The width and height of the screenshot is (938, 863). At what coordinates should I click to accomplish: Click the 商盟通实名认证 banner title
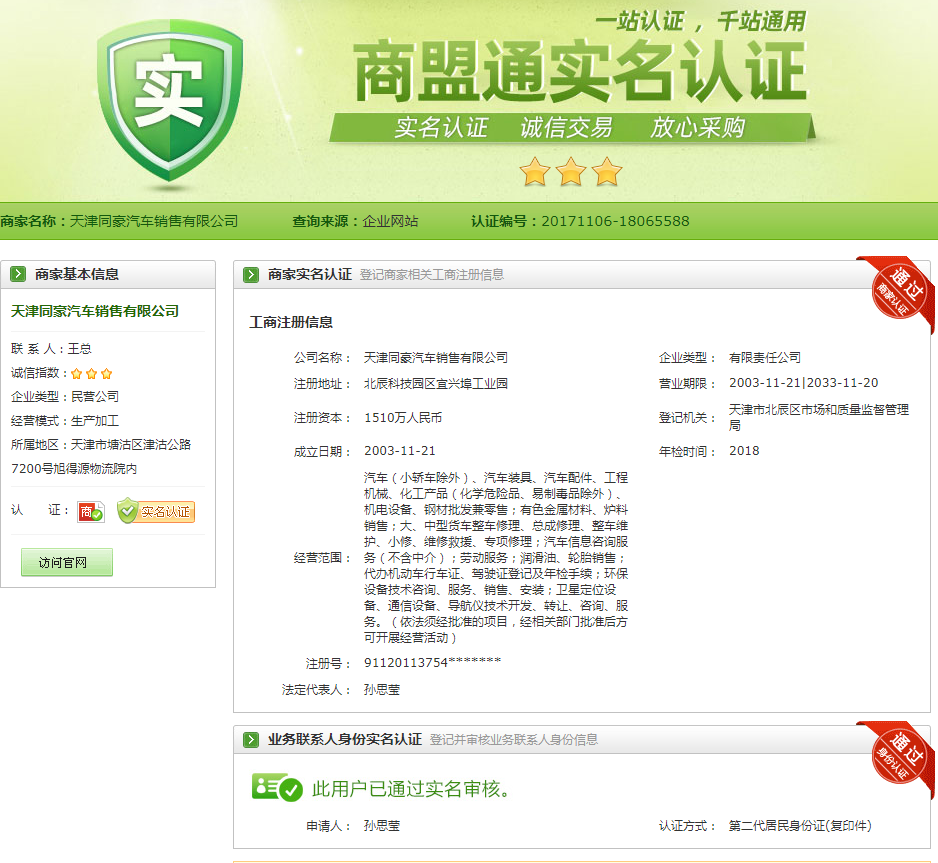tap(581, 71)
